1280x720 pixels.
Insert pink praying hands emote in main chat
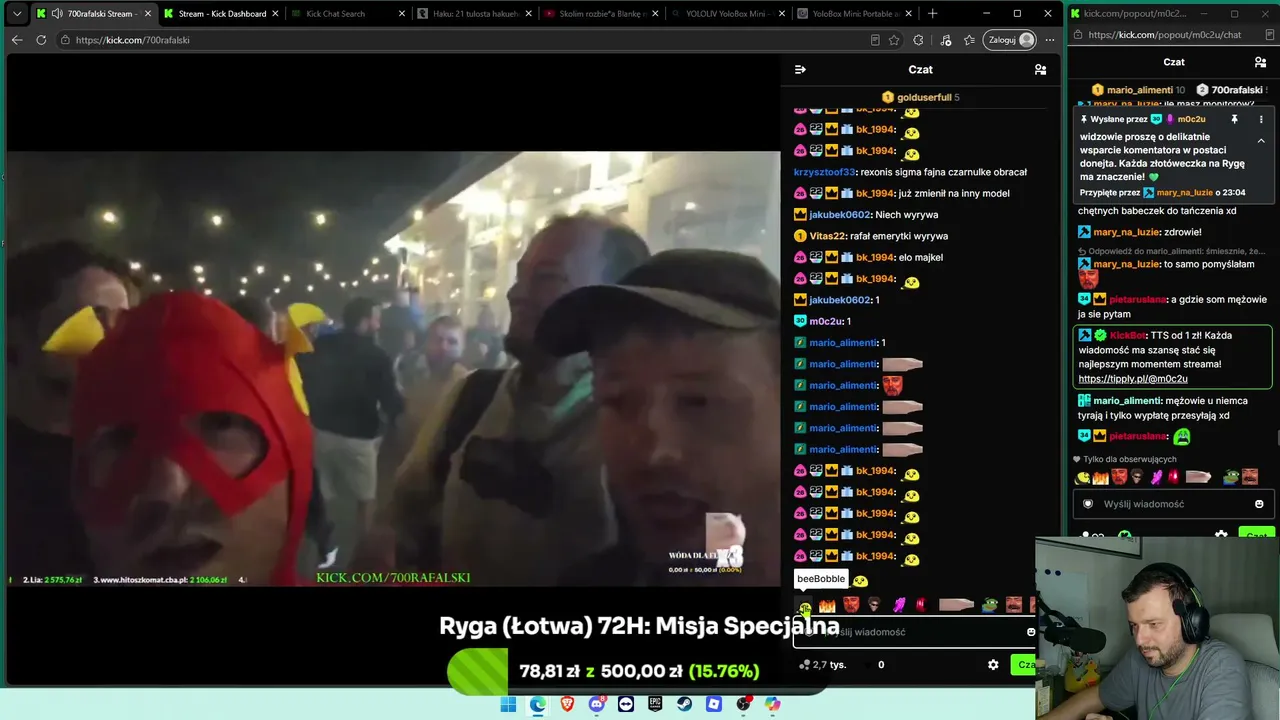[899, 605]
